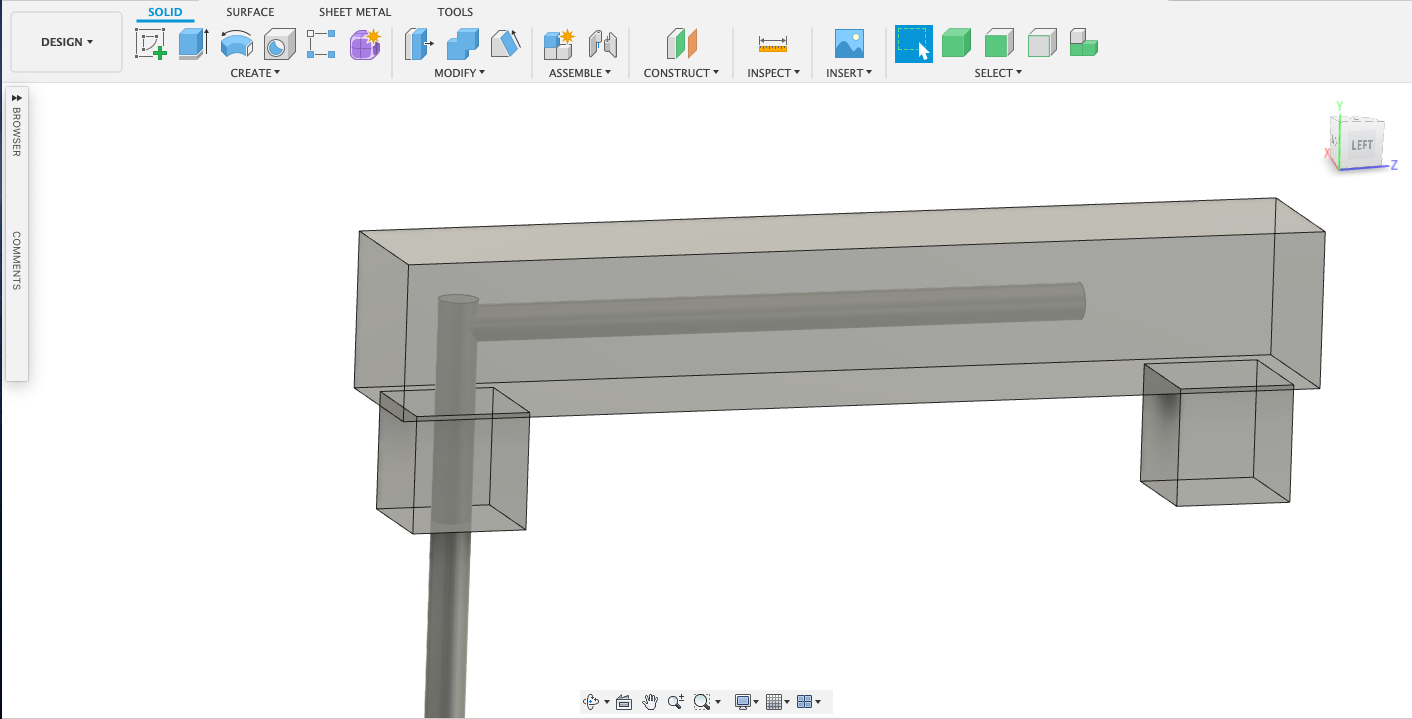This screenshot has height=719, width=1412.
Task: Open the CREATE dropdown menu
Action: point(255,73)
